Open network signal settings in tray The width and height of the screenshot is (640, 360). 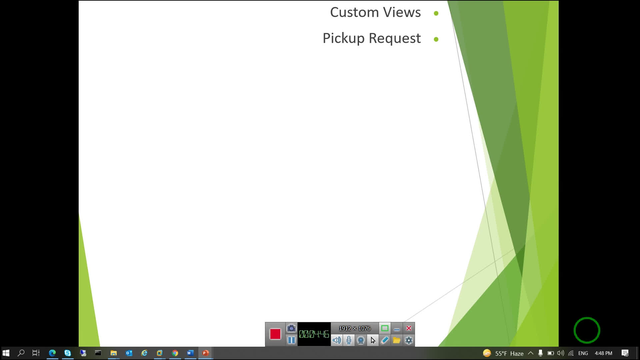coord(571,353)
